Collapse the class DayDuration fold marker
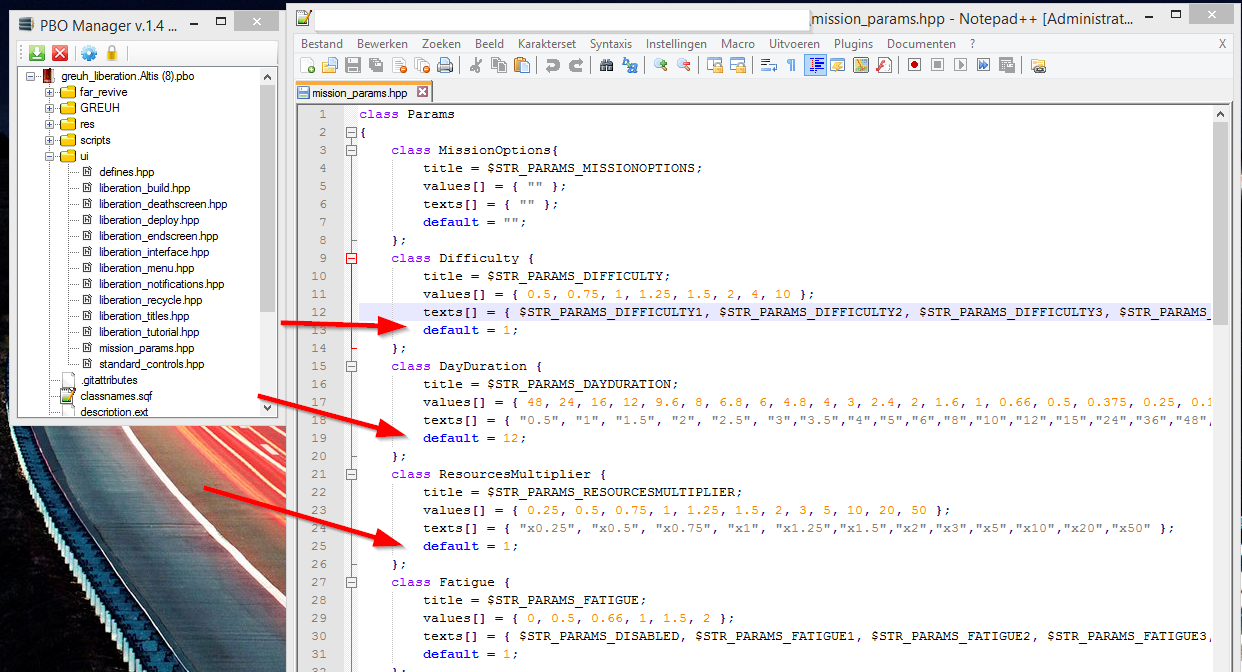 tap(351, 366)
